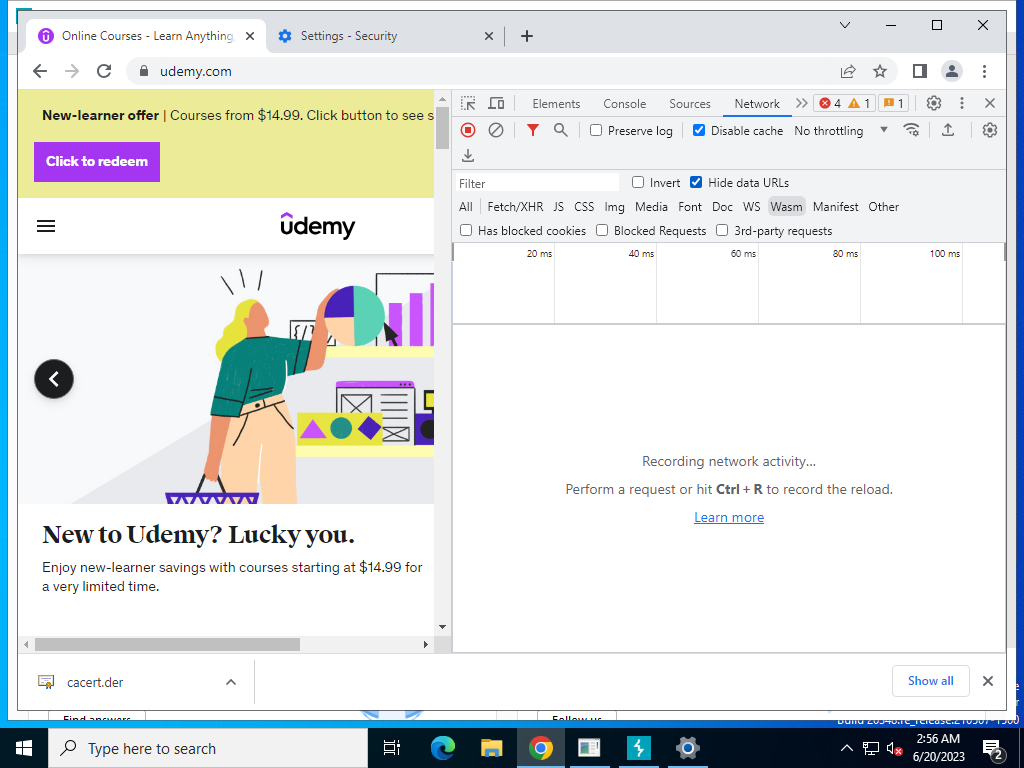Show All request types
The height and width of the screenshot is (768, 1024).
coord(466,206)
